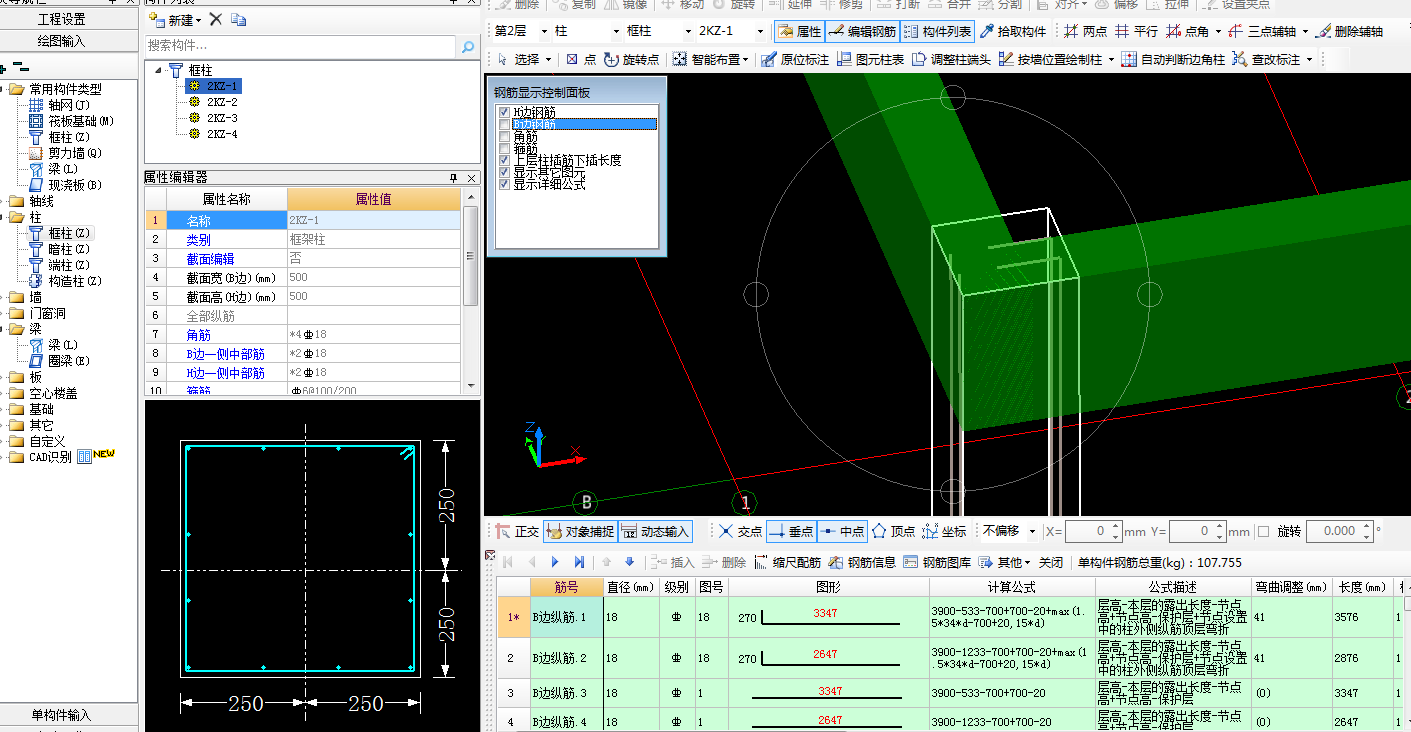1411x732 pixels.
Task: Click the 属性 properties toolbar button
Action: click(x=799, y=32)
